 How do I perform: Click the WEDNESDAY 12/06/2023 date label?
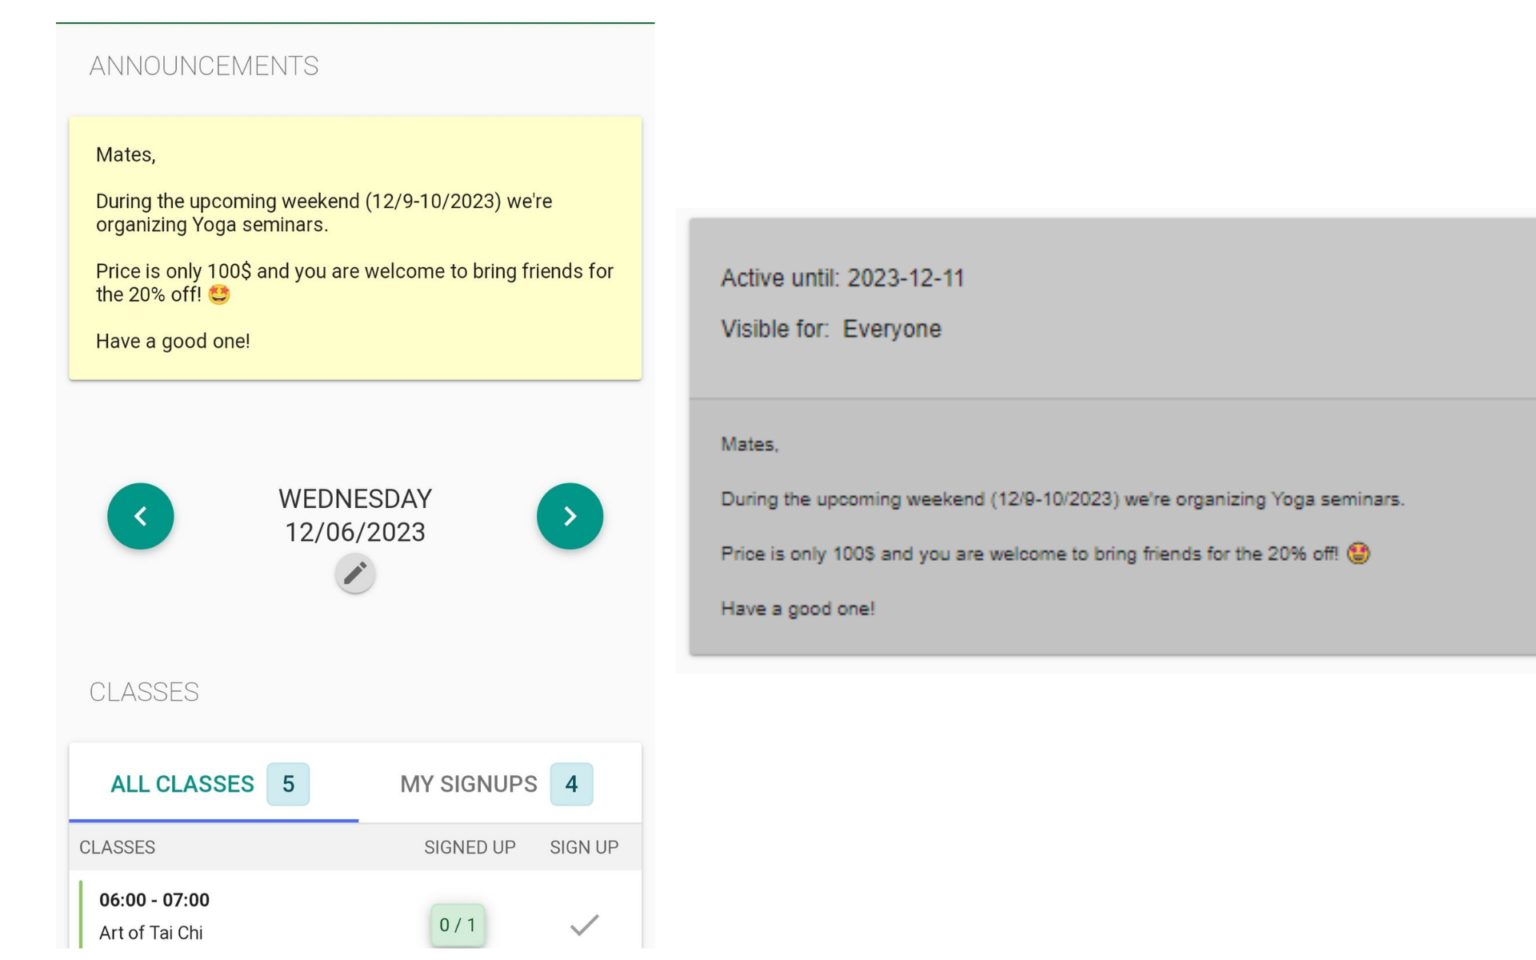(355, 515)
